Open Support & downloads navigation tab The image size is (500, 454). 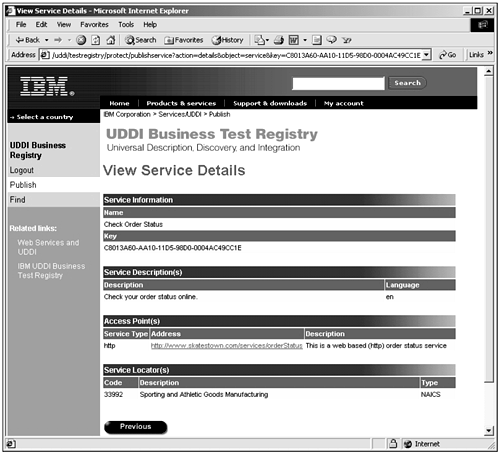(x=270, y=103)
